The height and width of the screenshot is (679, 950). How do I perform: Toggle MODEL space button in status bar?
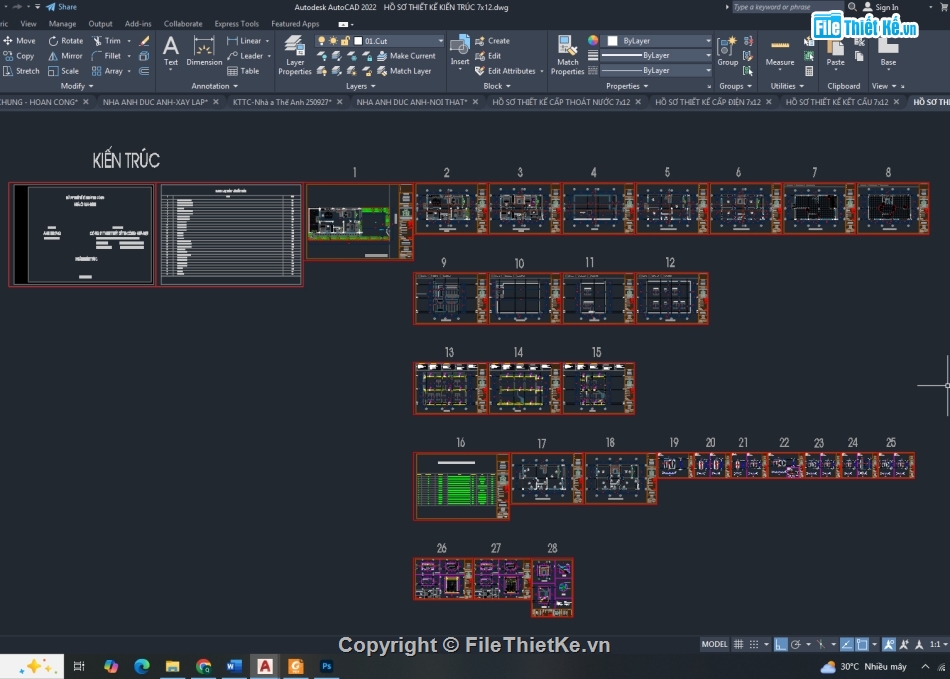tap(714, 645)
